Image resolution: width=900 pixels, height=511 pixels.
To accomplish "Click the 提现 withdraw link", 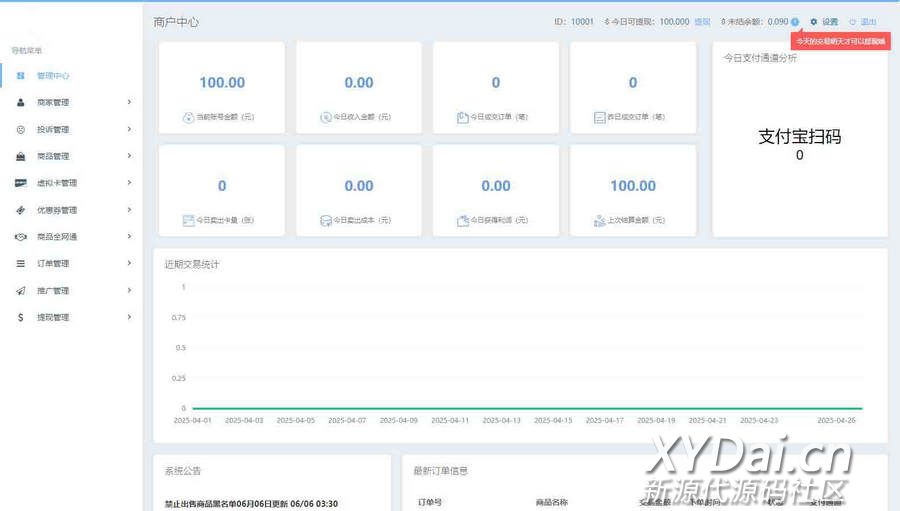I will coord(702,21).
